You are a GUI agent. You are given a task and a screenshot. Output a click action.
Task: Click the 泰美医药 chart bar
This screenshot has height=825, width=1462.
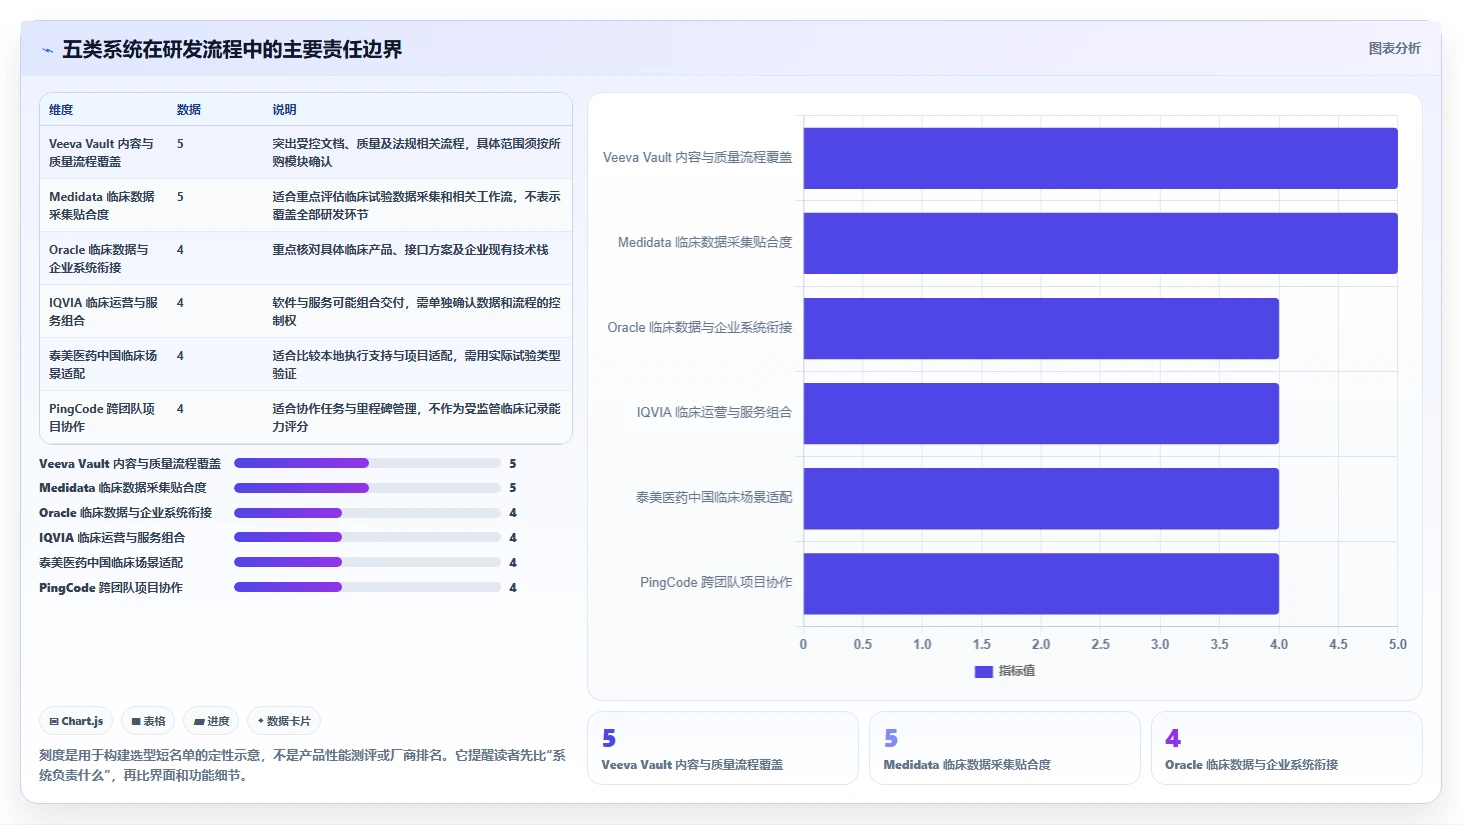tap(1041, 498)
